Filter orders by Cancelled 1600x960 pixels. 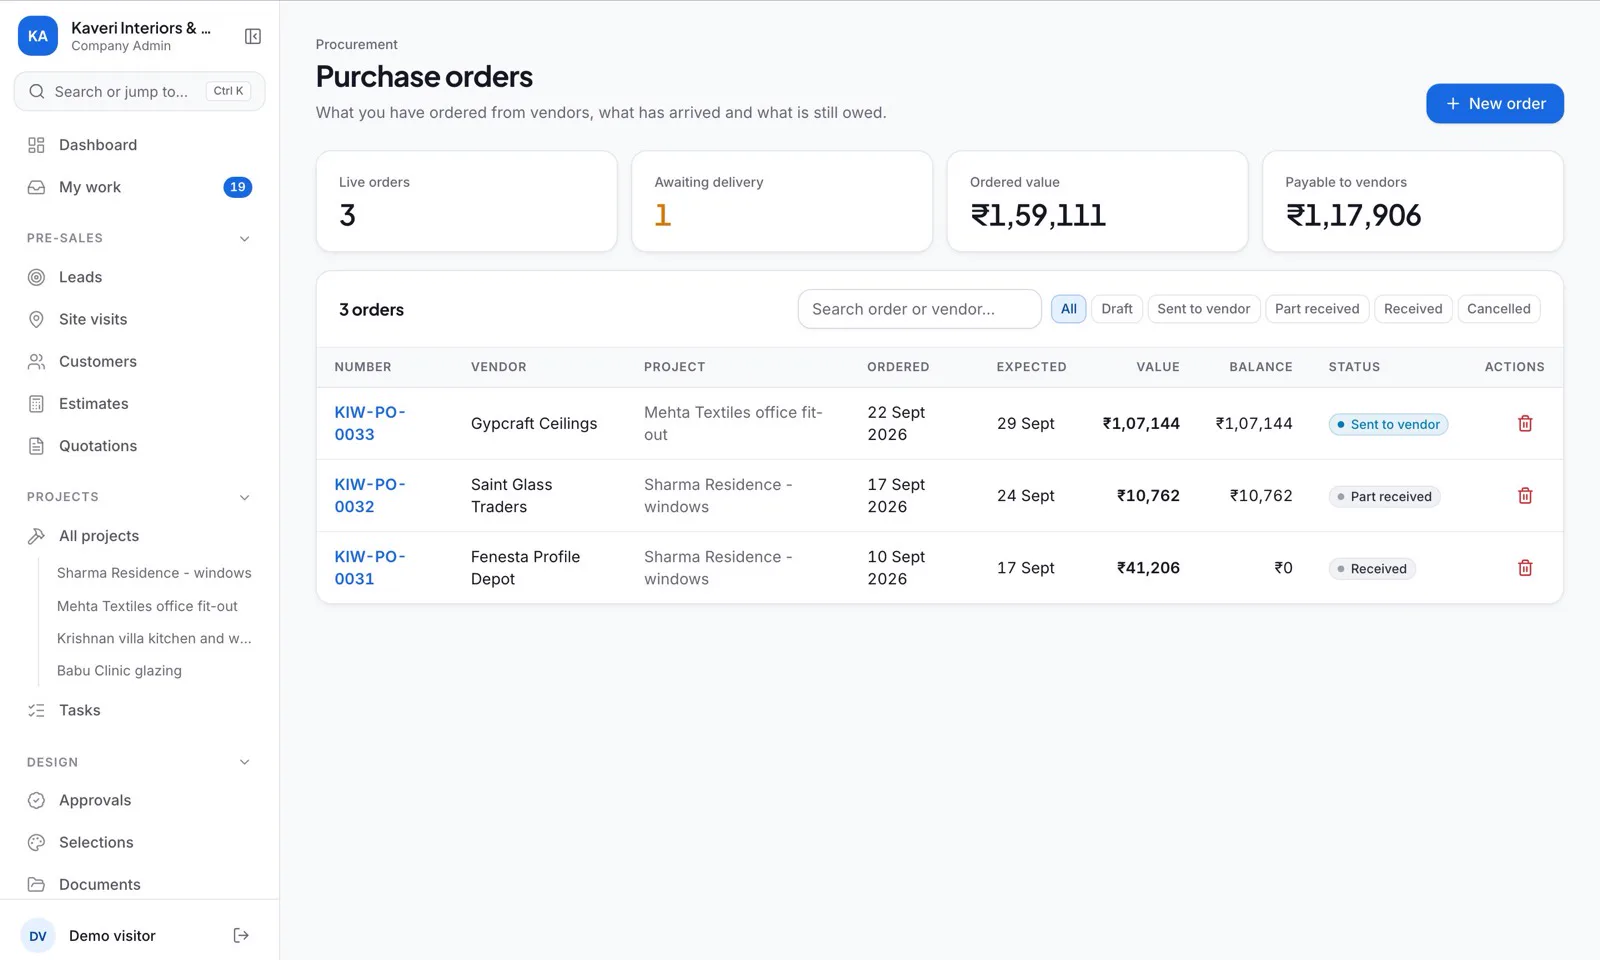[1499, 309]
